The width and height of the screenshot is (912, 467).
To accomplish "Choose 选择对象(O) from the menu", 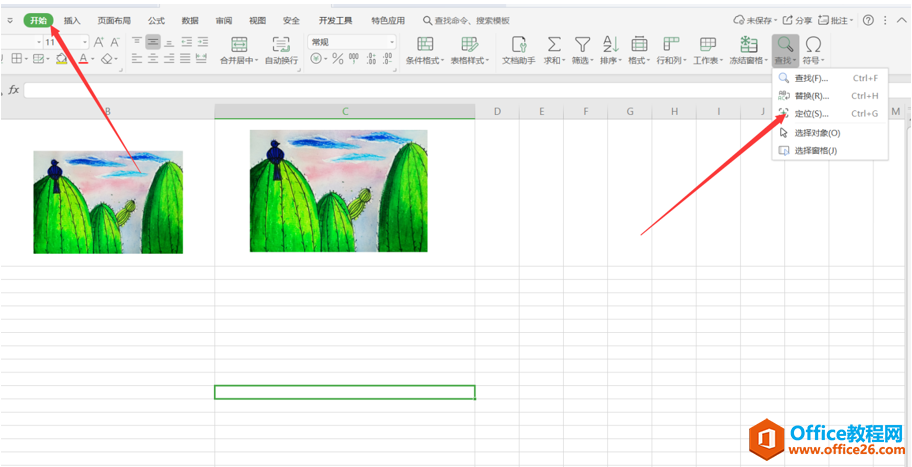I will point(830,133).
